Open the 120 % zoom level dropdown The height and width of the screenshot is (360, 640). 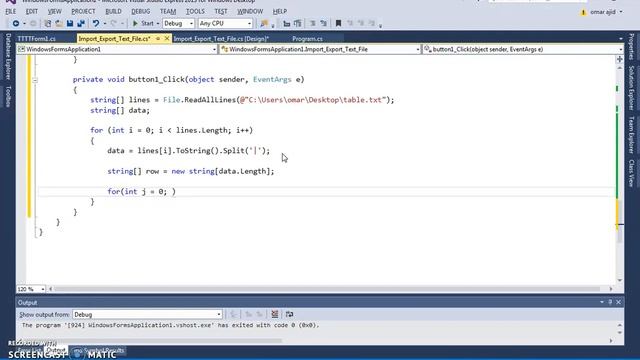pyautogui.click(x=31, y=289)
